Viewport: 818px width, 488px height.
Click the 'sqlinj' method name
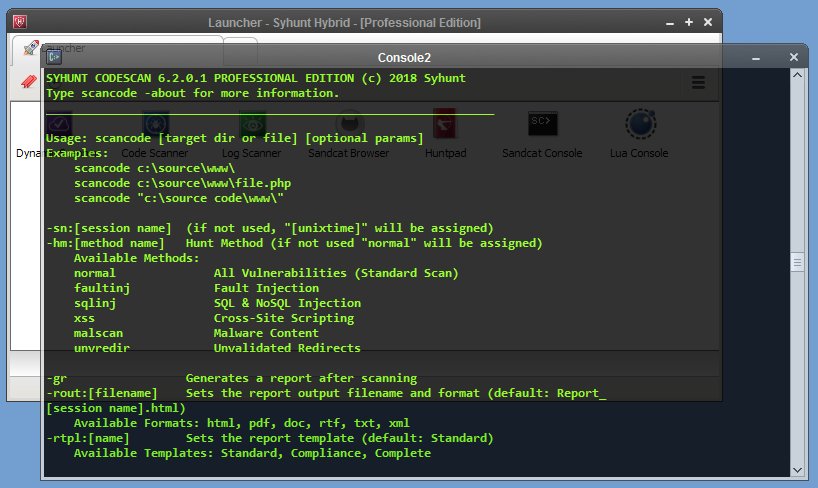(95, 303)
